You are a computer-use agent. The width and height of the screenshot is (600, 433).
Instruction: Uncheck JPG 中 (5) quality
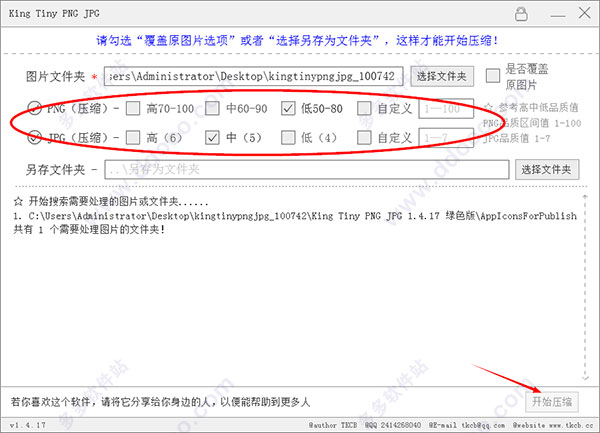point(212,138)
